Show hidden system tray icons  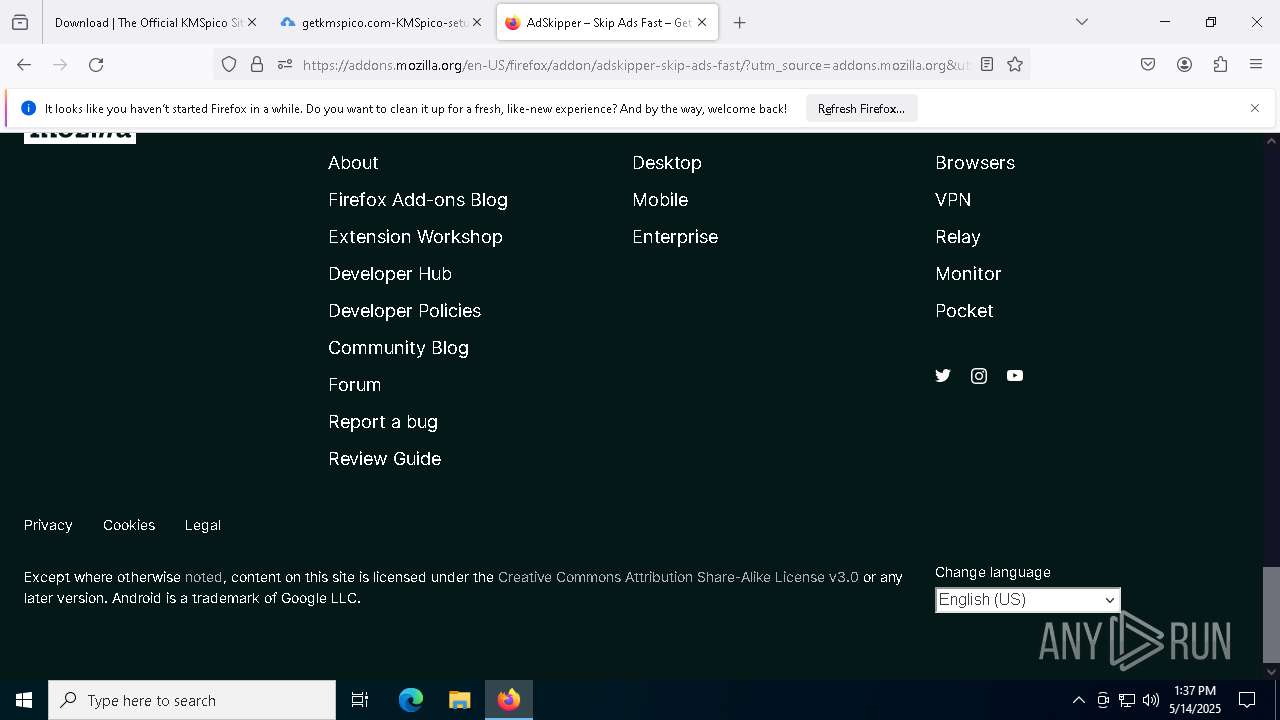[1078, 700]
